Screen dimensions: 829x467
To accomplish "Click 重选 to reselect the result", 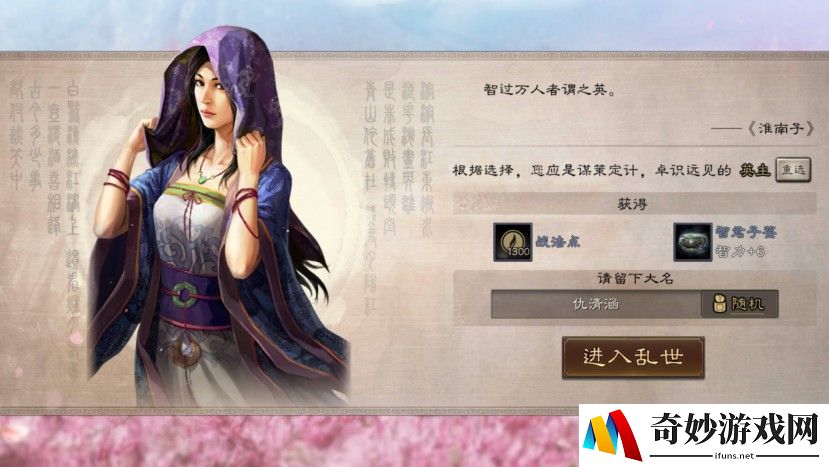I will (x=793, y=170).
